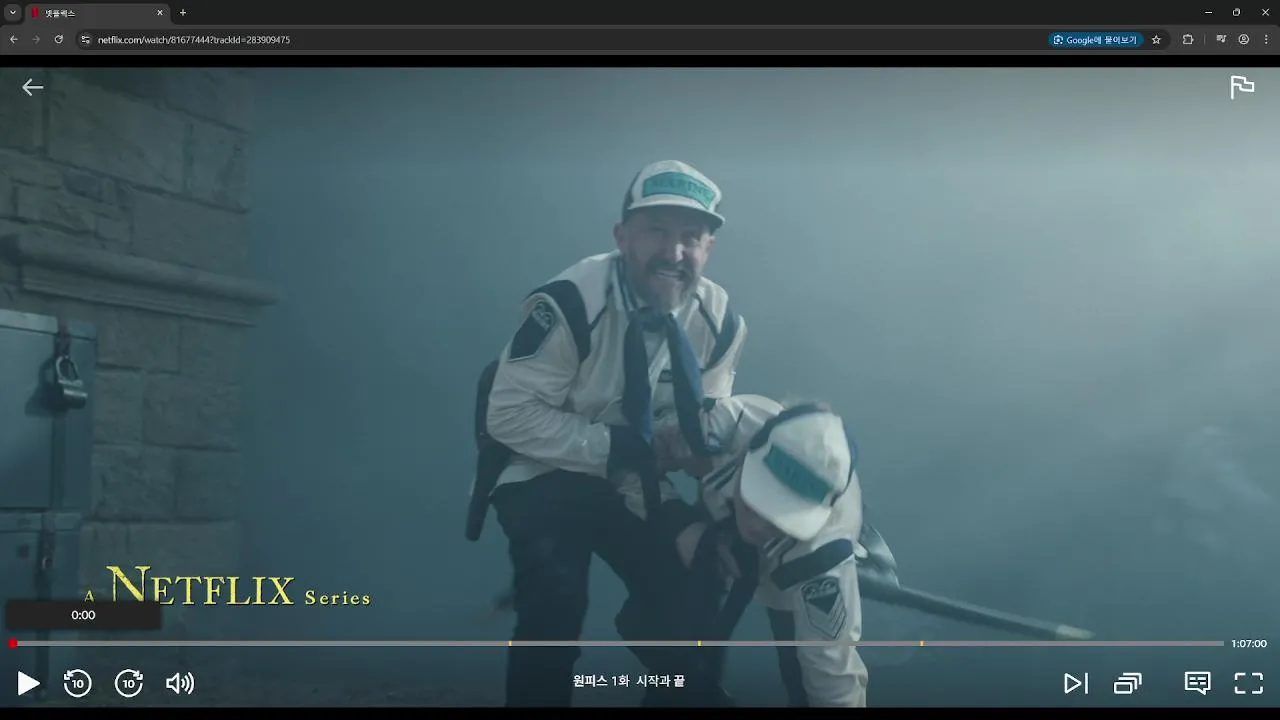This screenshot has width=1280, height=720.
Task: Go back in browser history
Action: (14, 40)
